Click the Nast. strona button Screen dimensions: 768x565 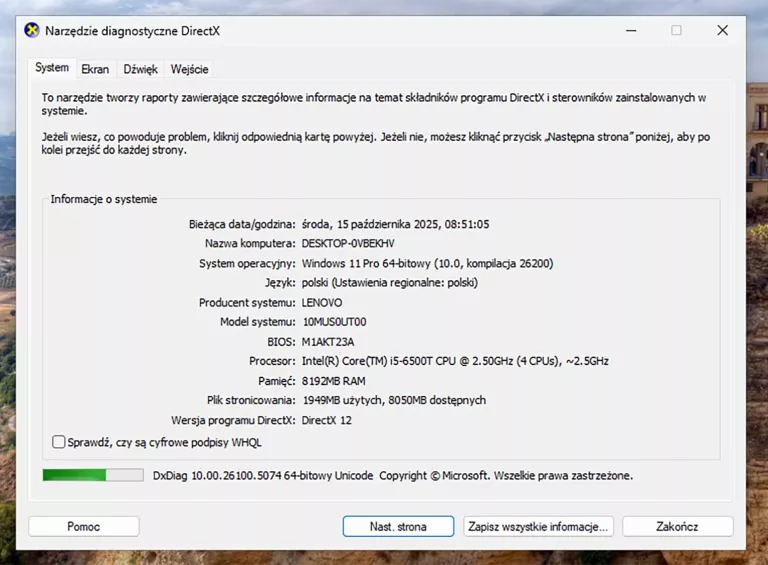(x=398, y=526)
